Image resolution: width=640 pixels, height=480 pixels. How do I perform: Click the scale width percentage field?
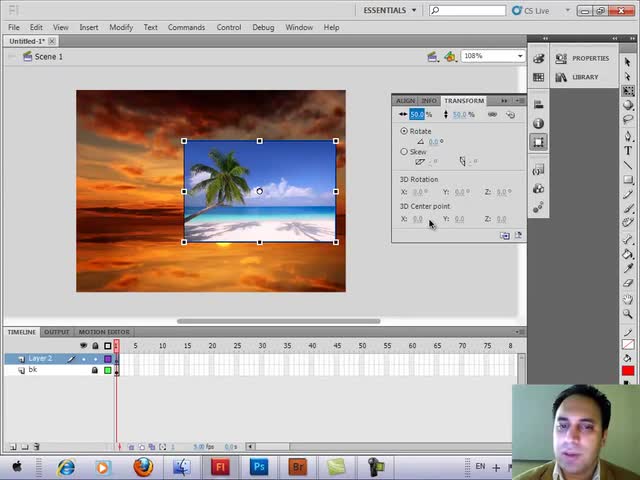pyautogui.click(x=417, y=115)
